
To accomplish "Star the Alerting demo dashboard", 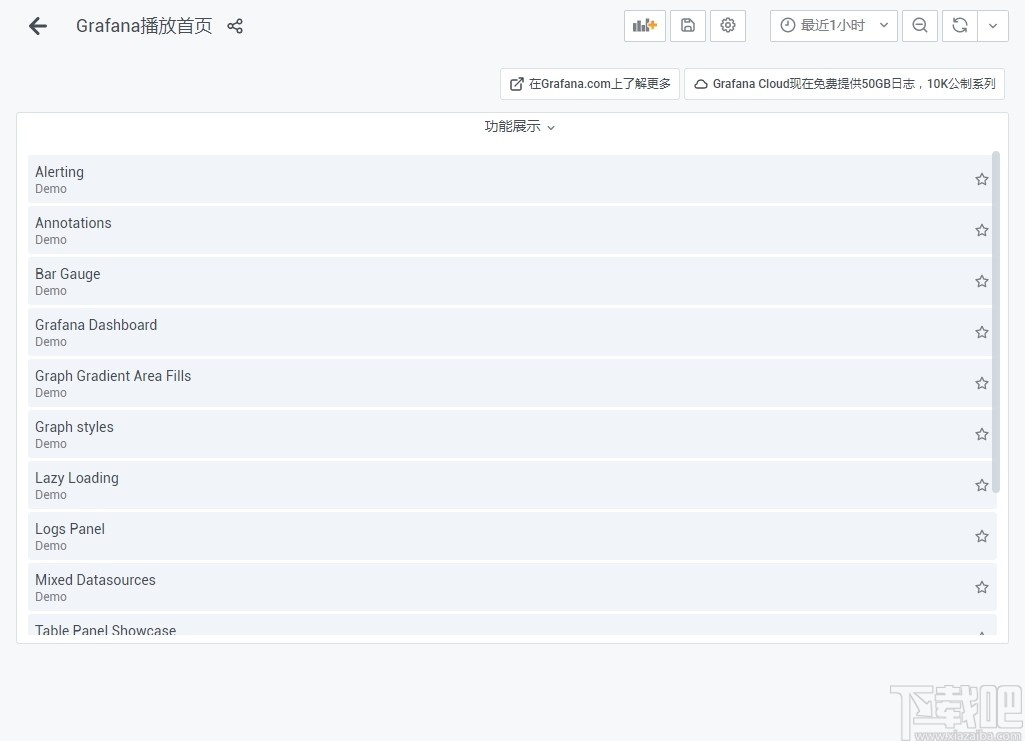I will 981,179.
